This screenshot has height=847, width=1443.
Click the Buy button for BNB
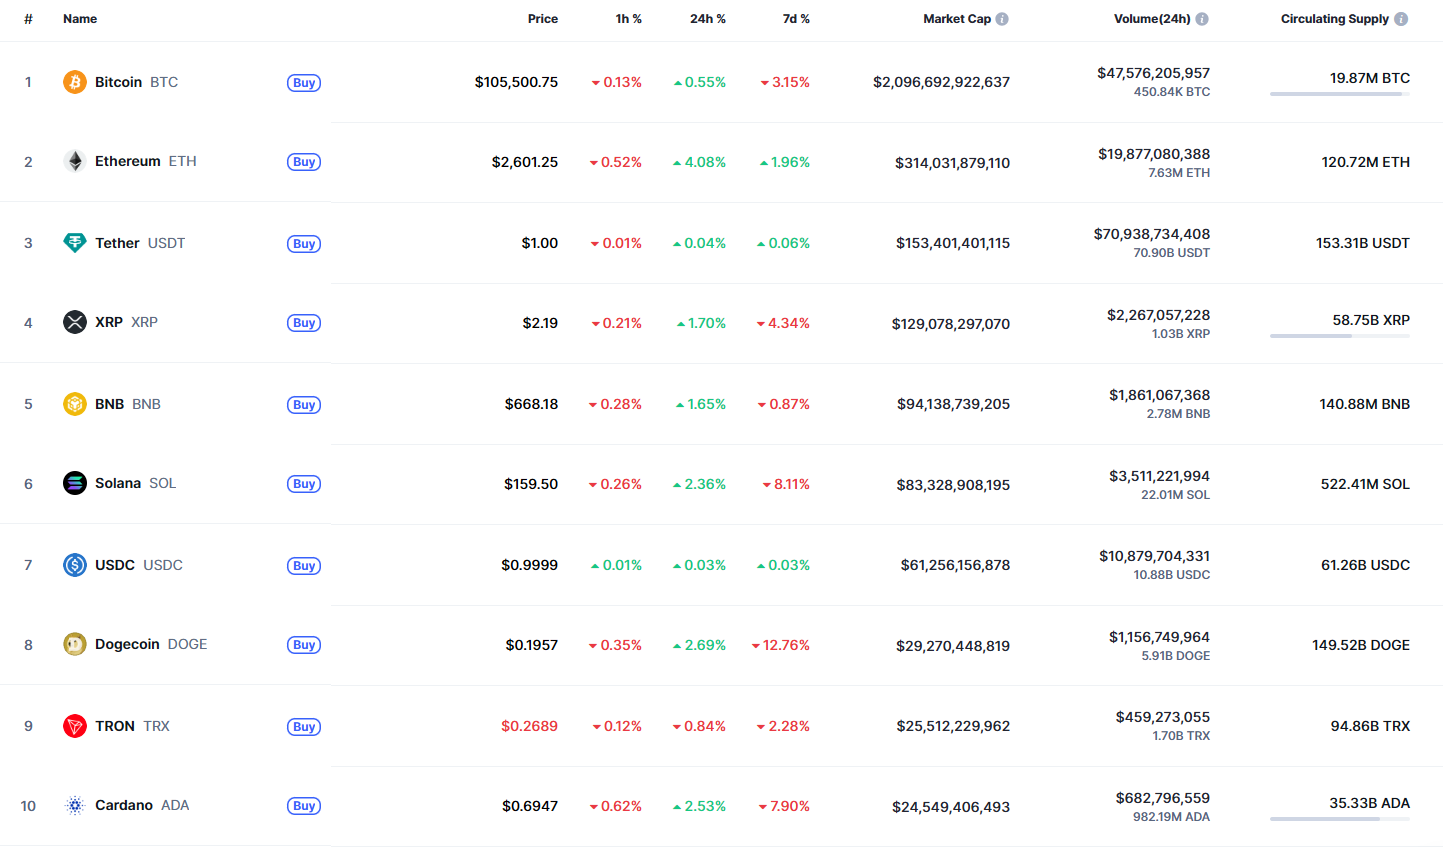[304, 405]
